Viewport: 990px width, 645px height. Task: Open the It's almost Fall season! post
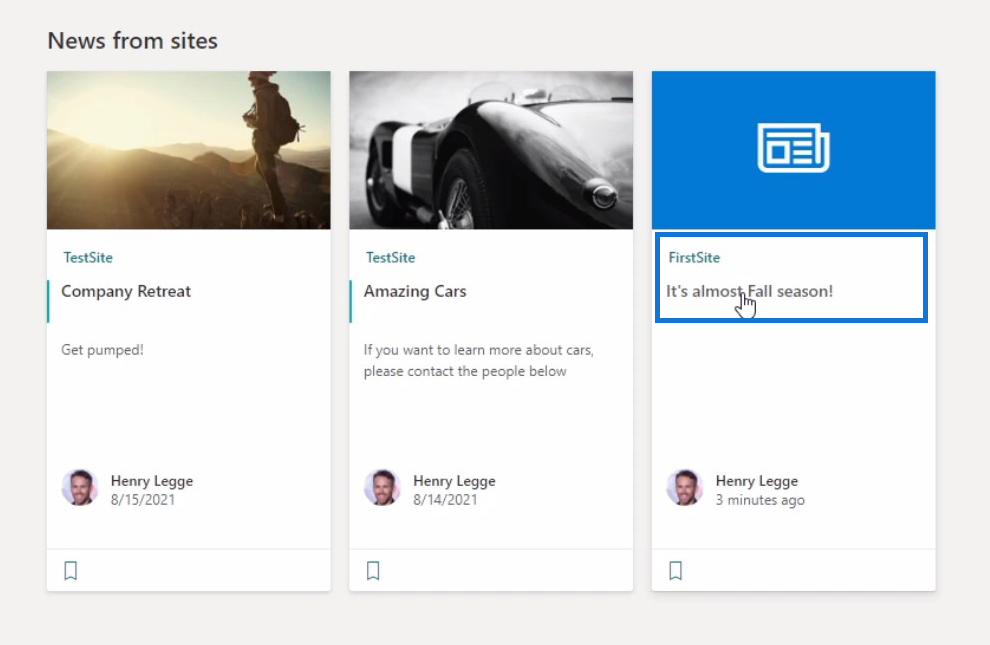(x=749, y=292)
